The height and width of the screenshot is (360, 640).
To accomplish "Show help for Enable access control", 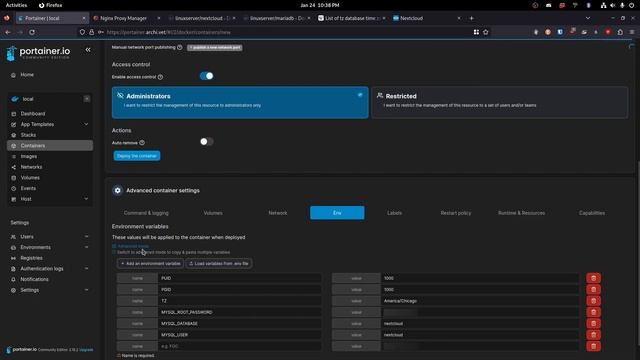I will pos(160,77).
